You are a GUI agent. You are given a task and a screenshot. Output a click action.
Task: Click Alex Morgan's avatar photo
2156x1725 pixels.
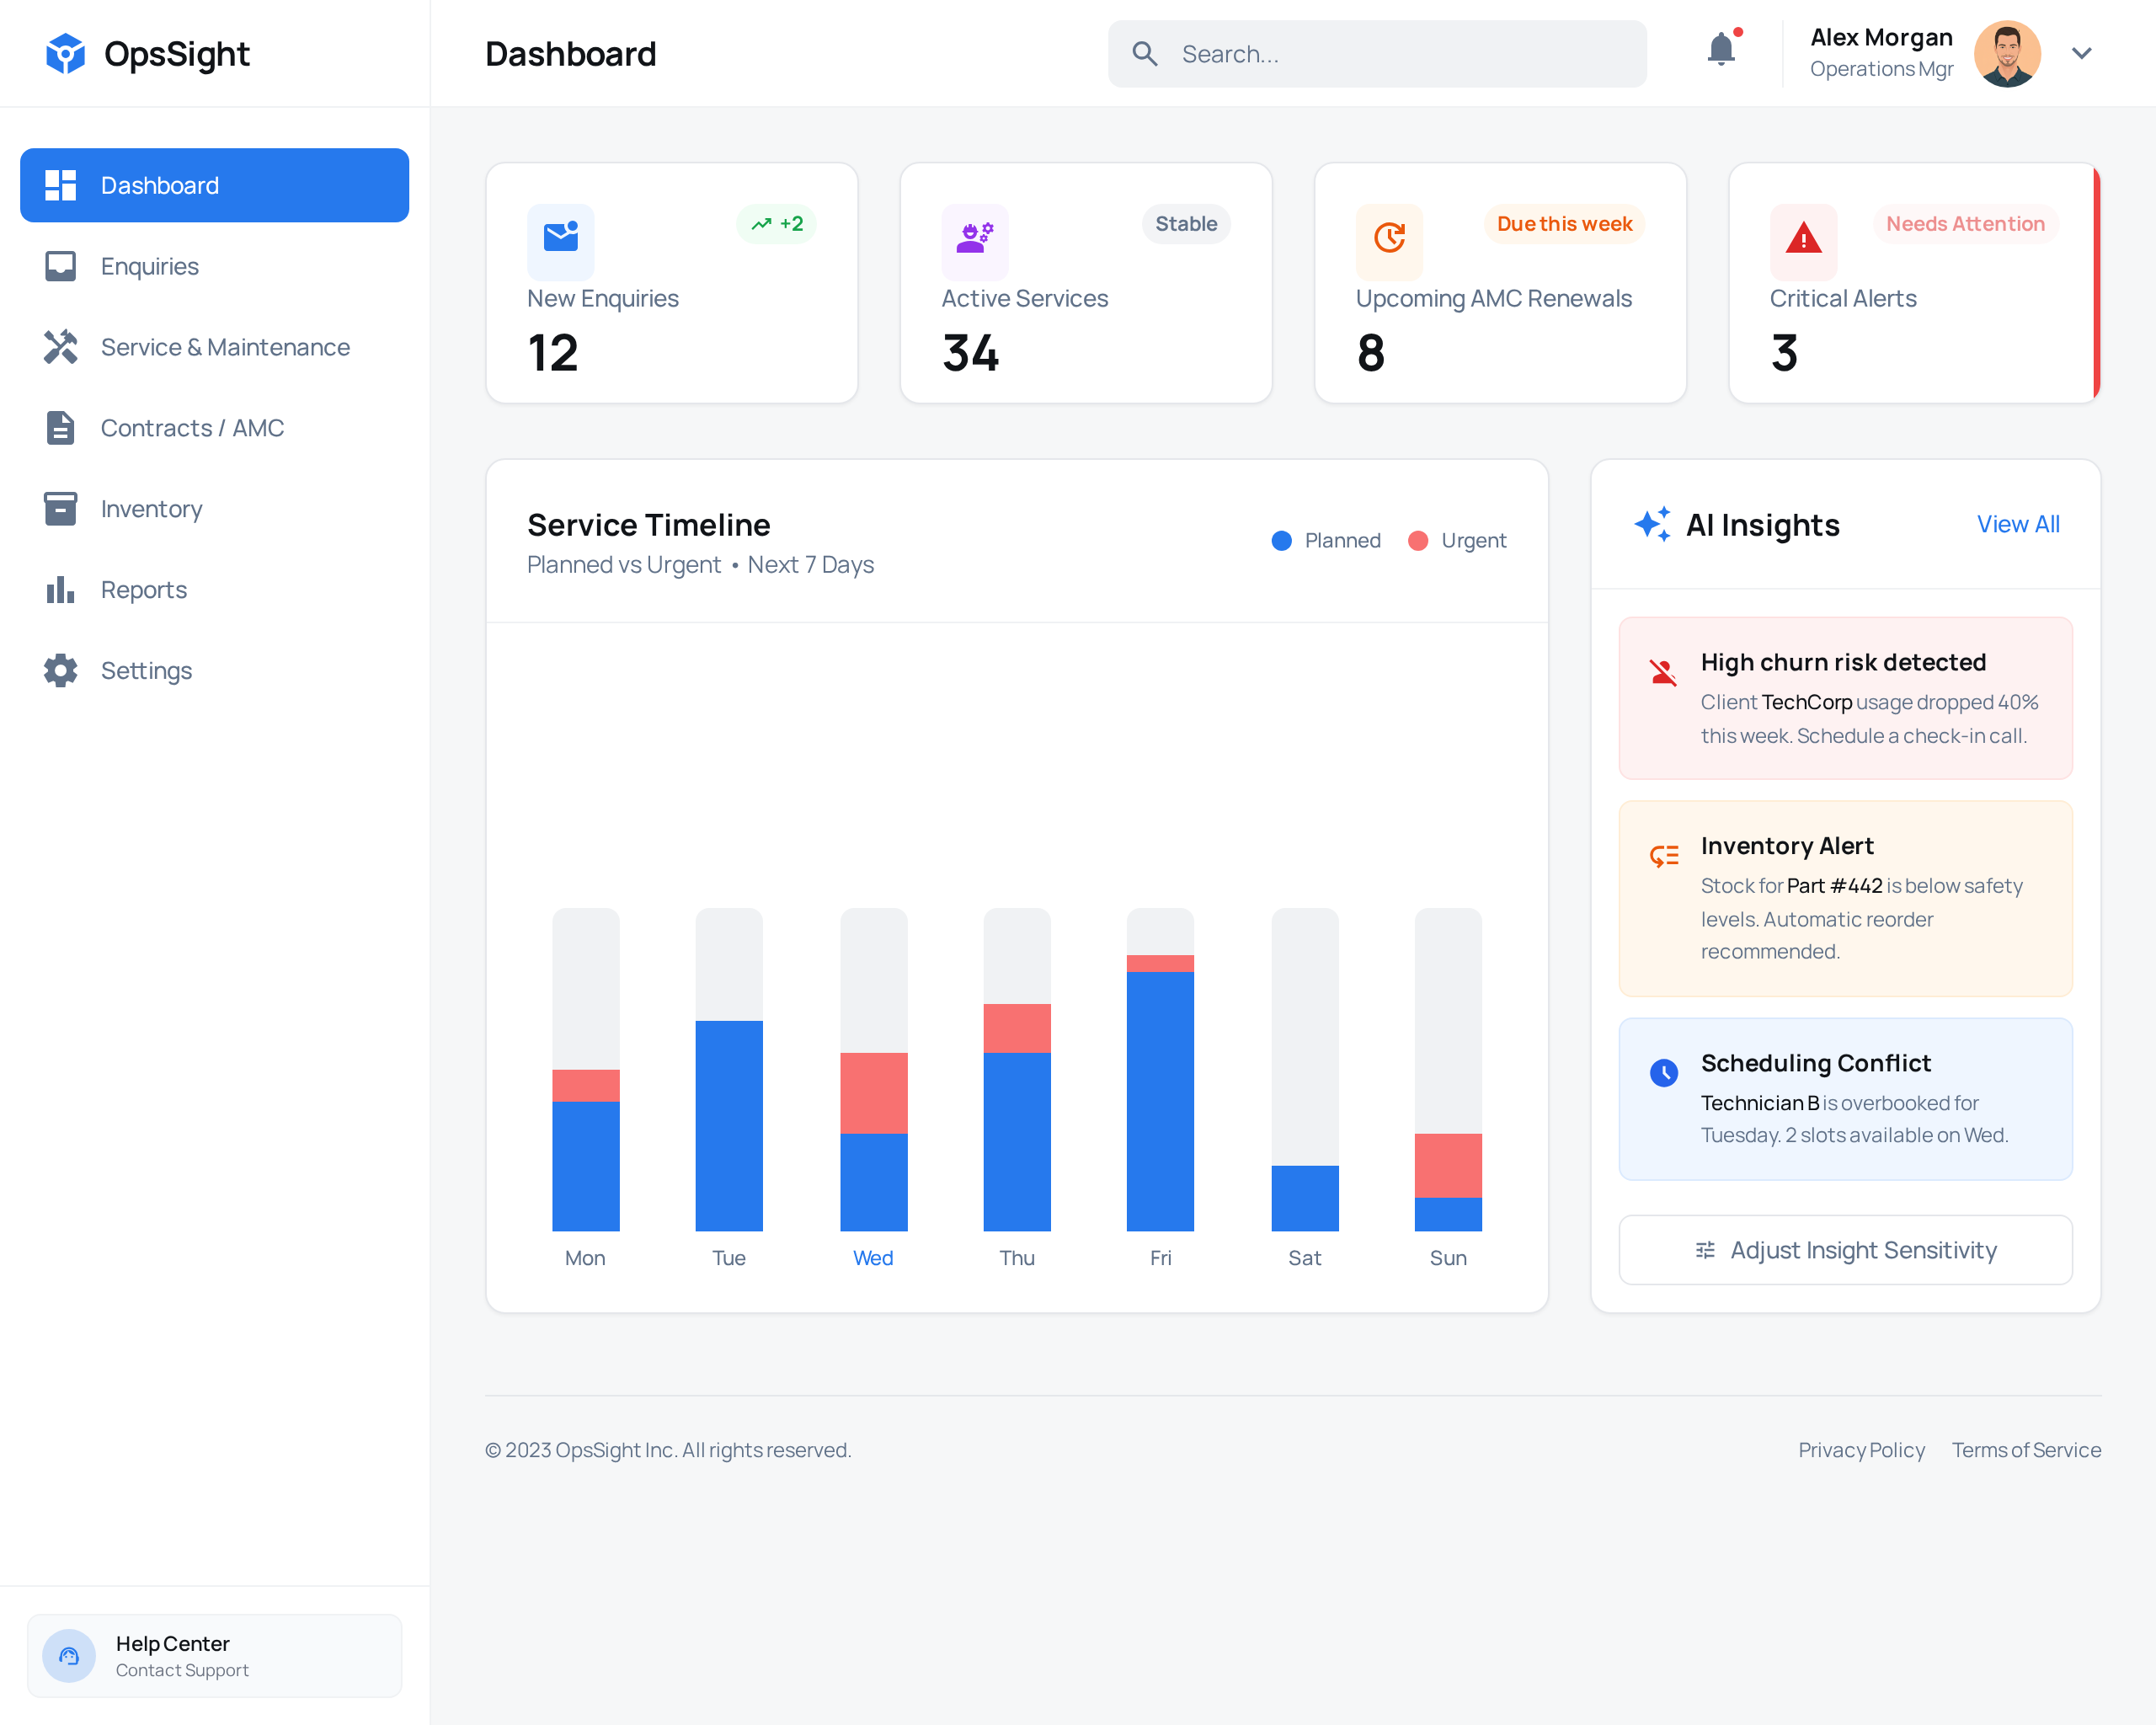pyautogui.click(x=2007, y=54)
